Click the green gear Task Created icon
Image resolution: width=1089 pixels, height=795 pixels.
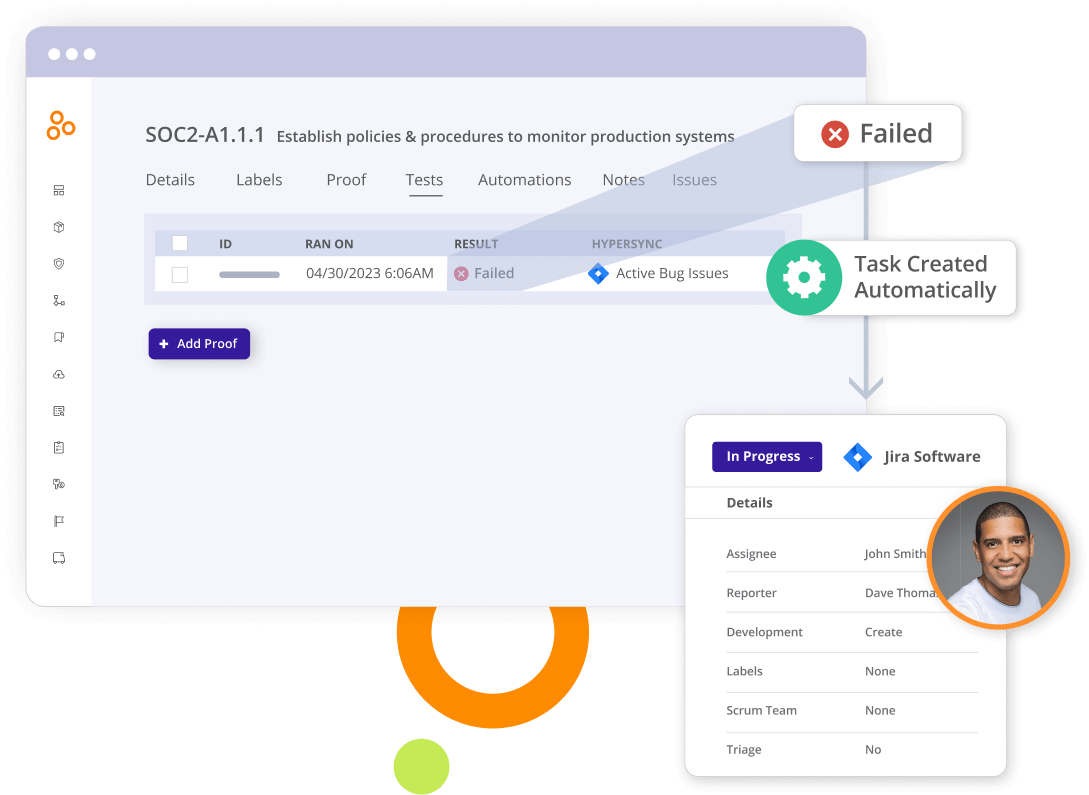pyautogui.click(x=804, y=278)
